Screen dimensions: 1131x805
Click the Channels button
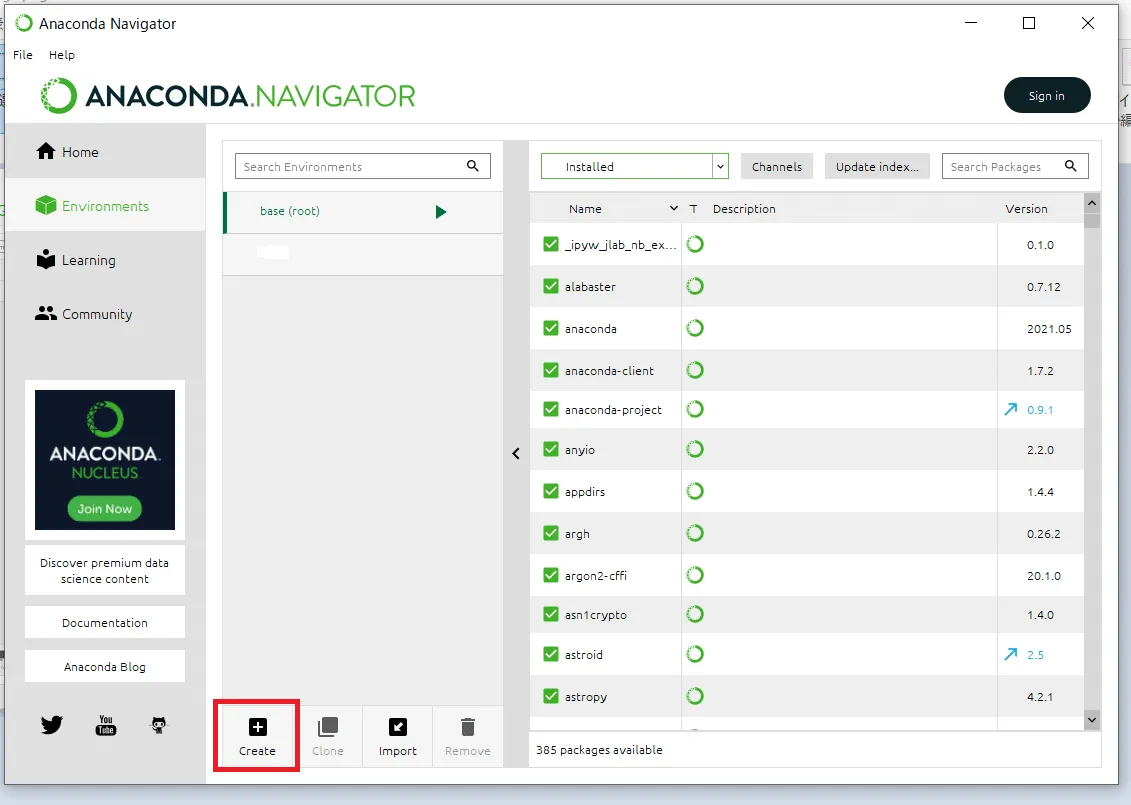coord(777,166)
